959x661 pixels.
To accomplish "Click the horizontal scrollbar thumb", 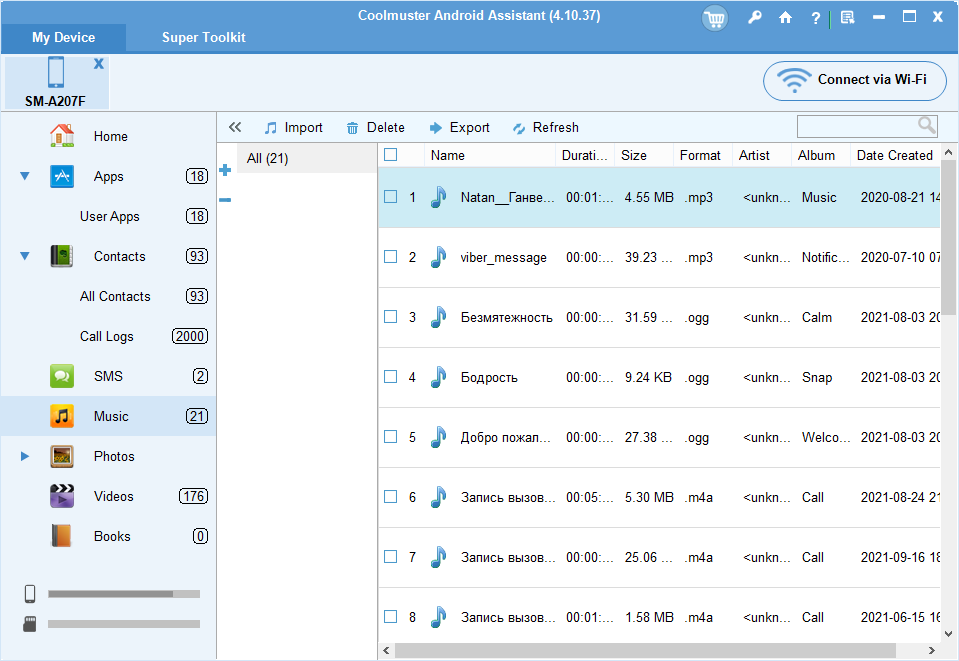I will point(645,650).
